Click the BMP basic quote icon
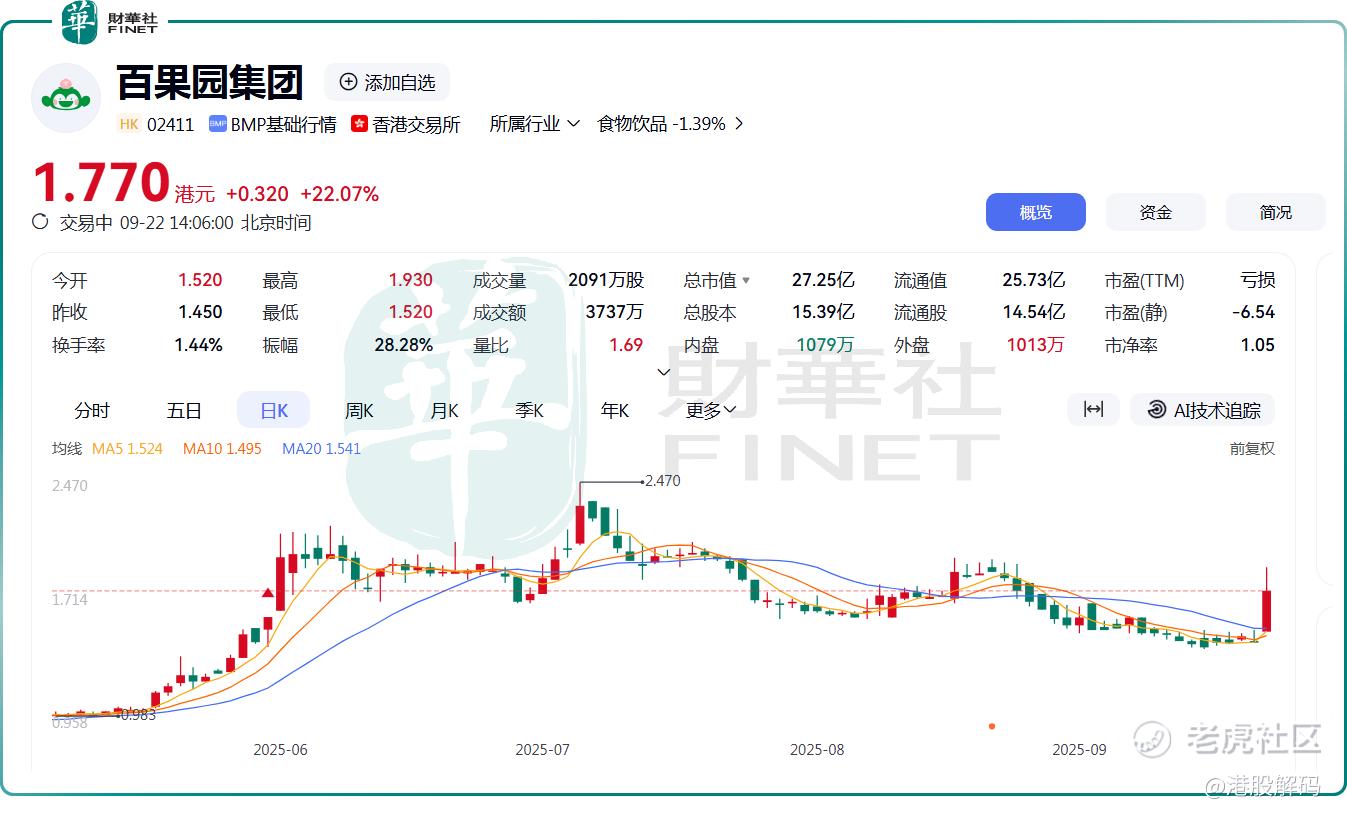Screen dimensions: 1347x816 pos(217,124)
